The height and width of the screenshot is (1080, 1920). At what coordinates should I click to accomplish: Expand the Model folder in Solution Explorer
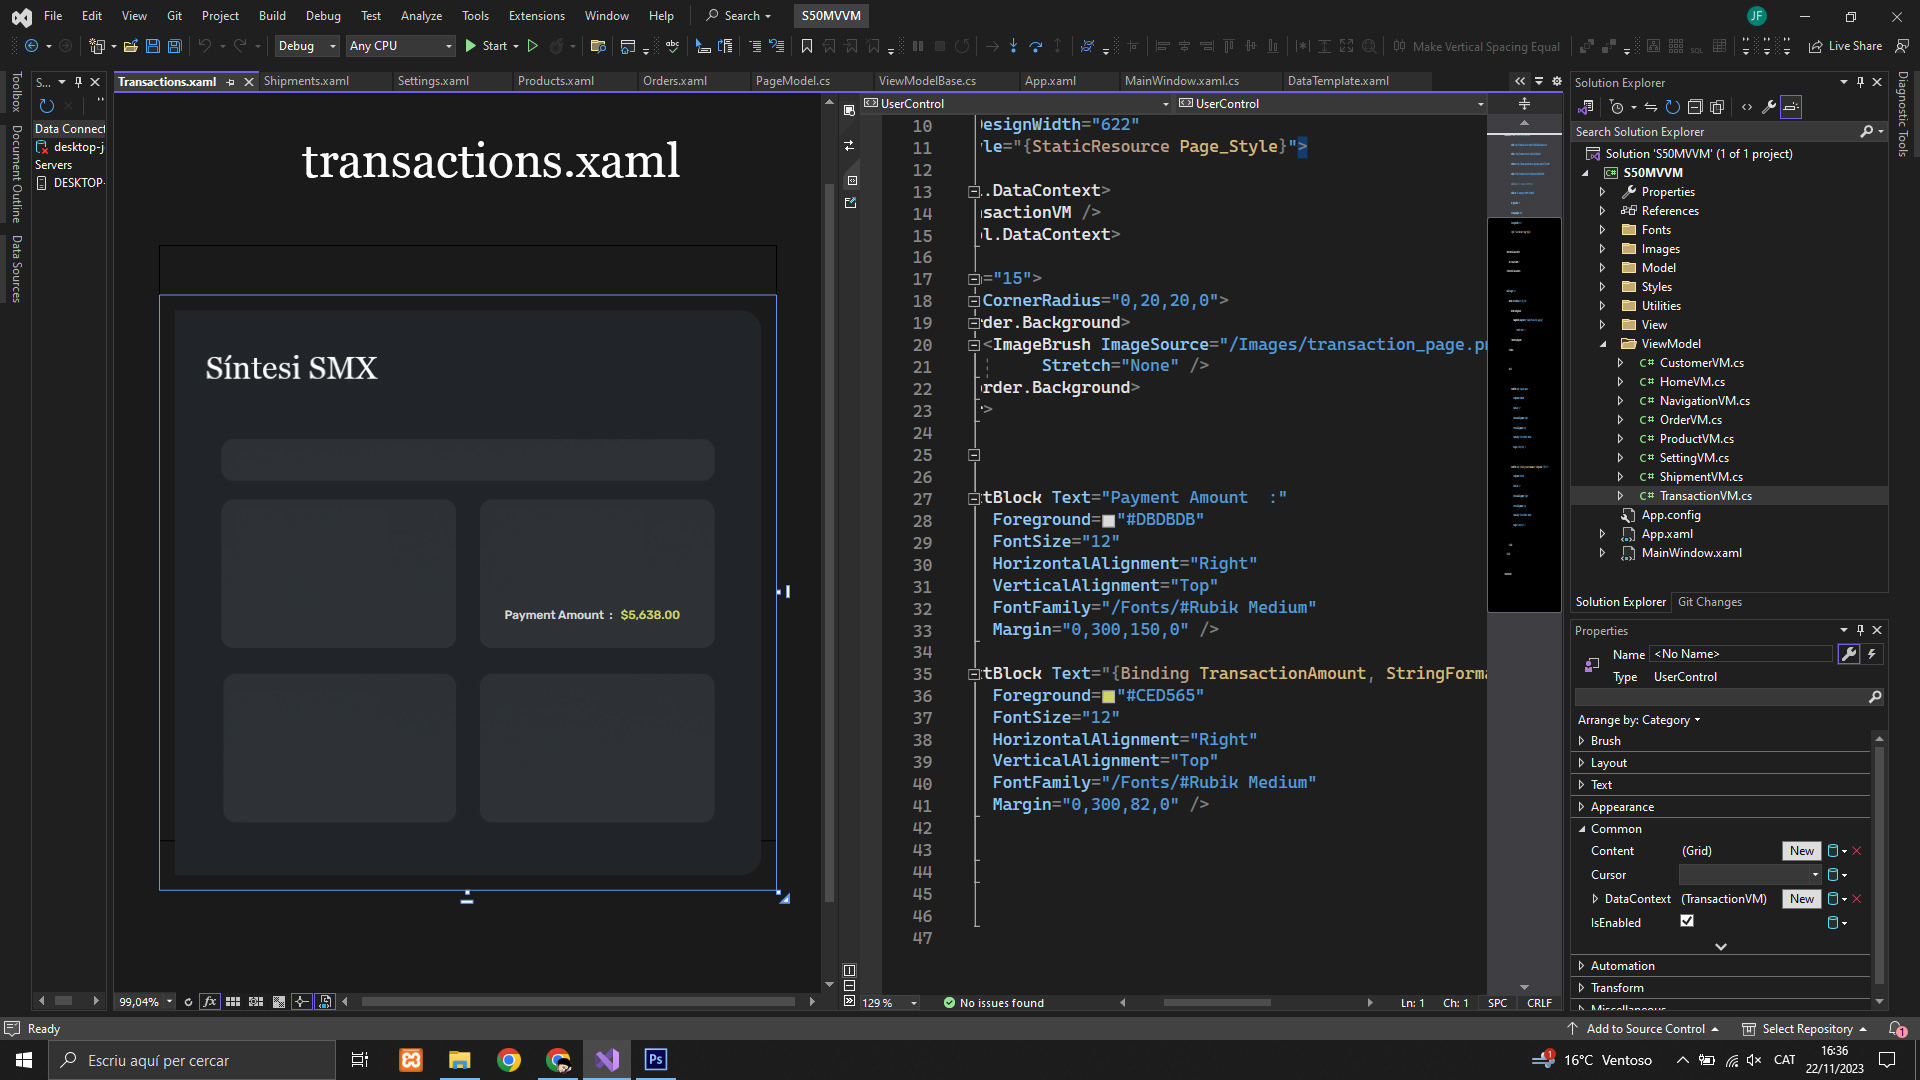(1603, 268)
